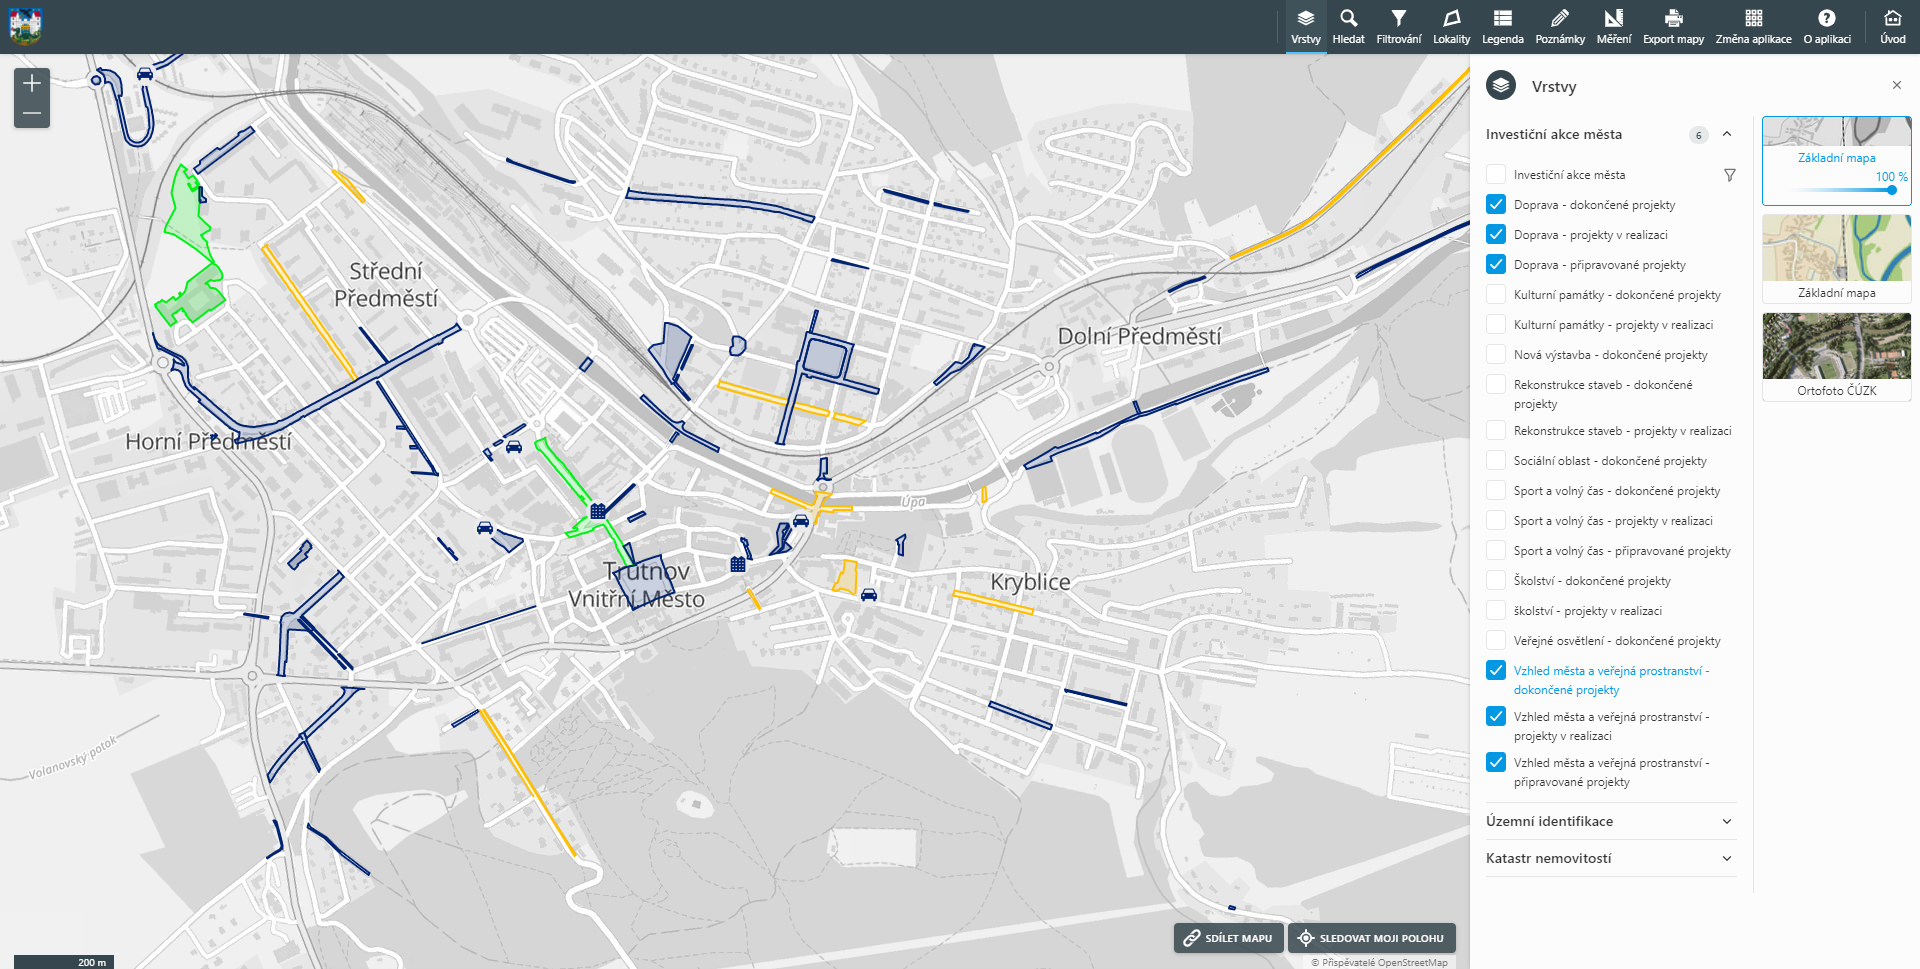Zoom in on the map

point(32,83)
